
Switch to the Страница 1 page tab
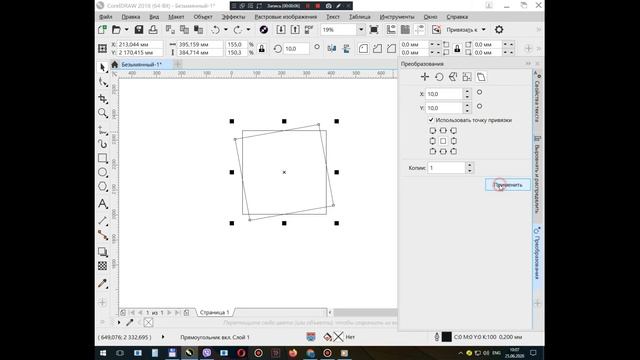tap(215, 312)
